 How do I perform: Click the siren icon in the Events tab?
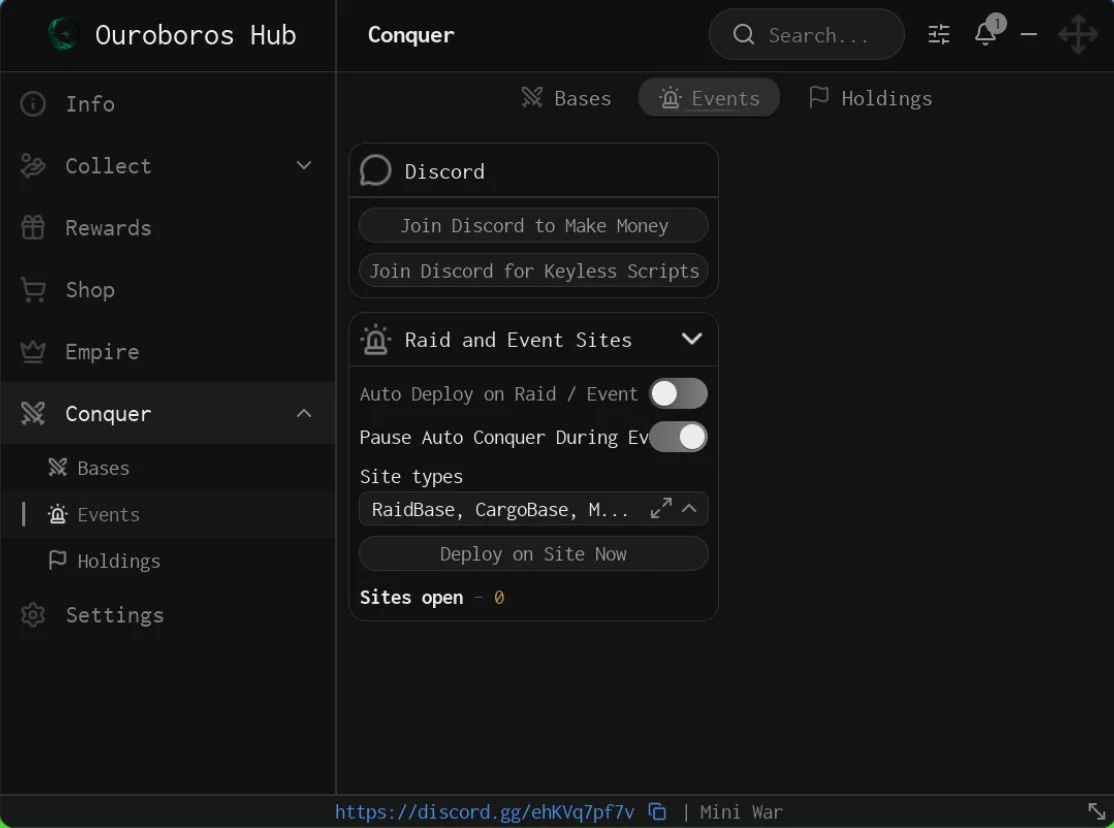click(669, 97)
